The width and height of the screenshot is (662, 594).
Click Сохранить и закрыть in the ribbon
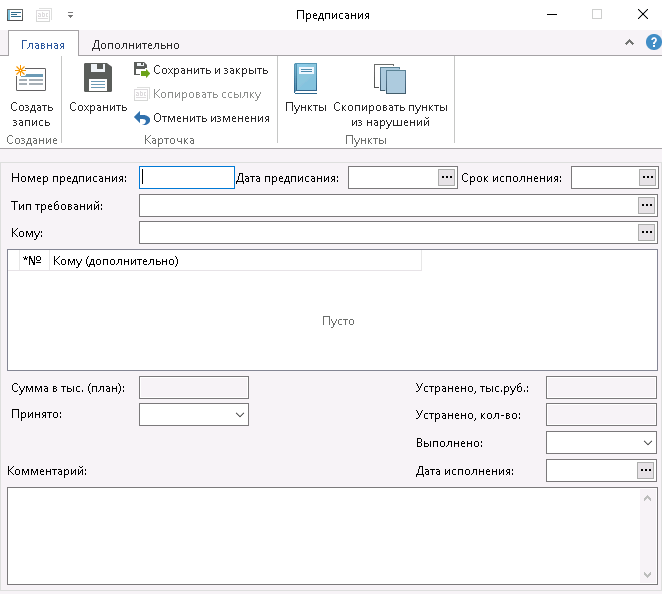pyautogui.click(x=201, y=70)
